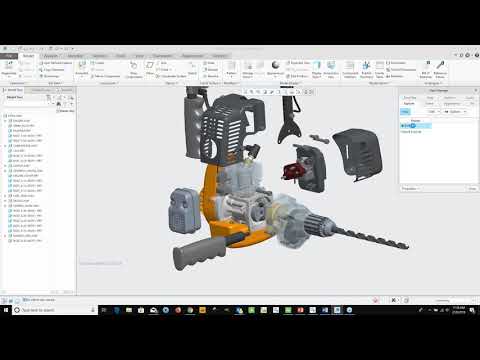Open the Simp Rep tab in View Manager
The width and height of the screenshot is (480, 360).
tap(410, 98)
